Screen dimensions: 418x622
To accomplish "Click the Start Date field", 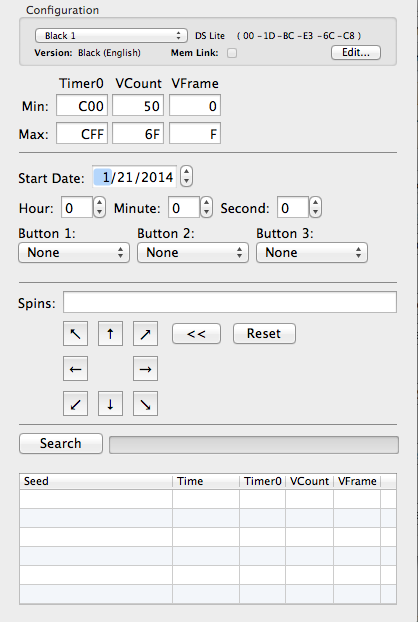I will click(134, 177).
